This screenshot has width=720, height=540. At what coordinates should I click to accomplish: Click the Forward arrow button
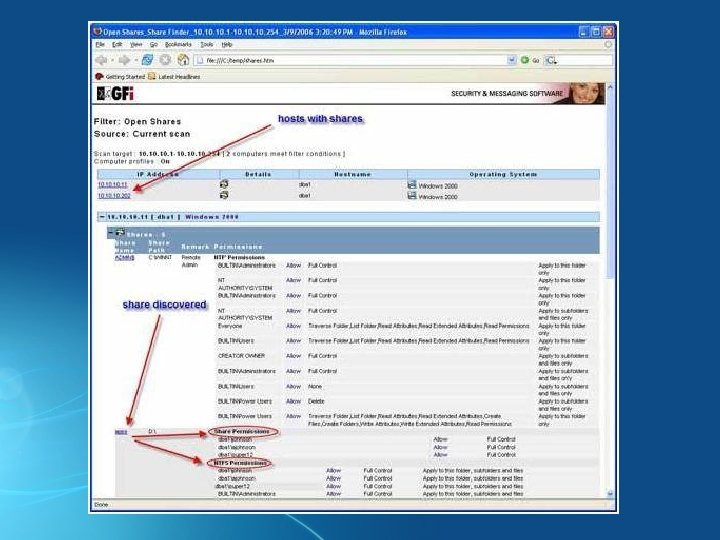(124, 60)
